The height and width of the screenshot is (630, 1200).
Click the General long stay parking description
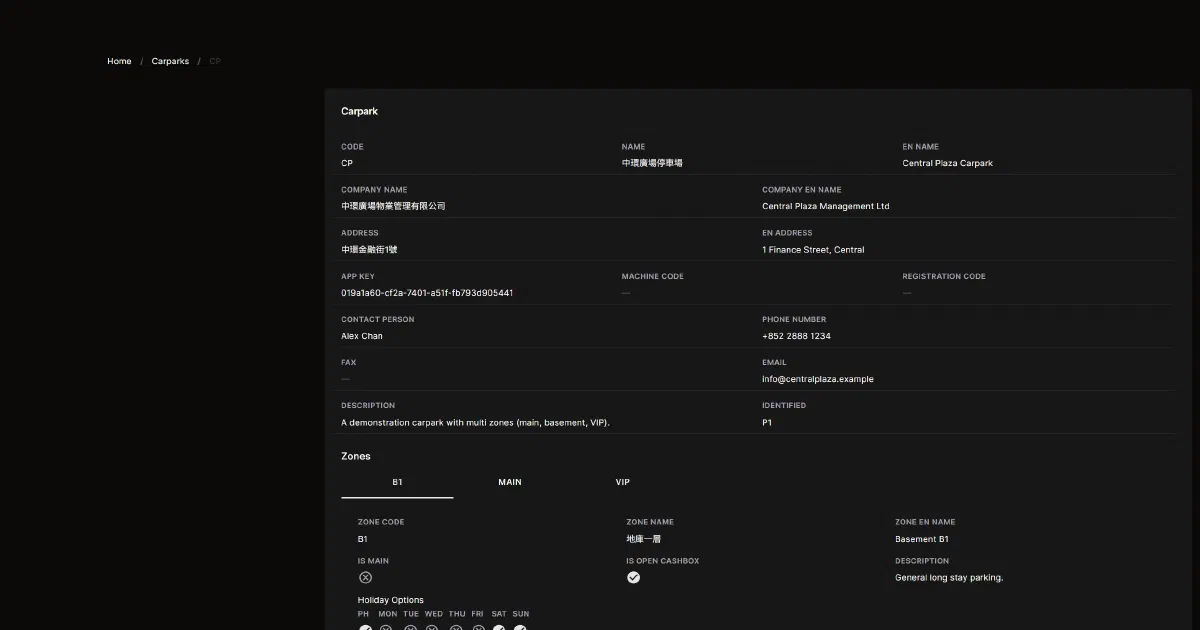[949, 577]
